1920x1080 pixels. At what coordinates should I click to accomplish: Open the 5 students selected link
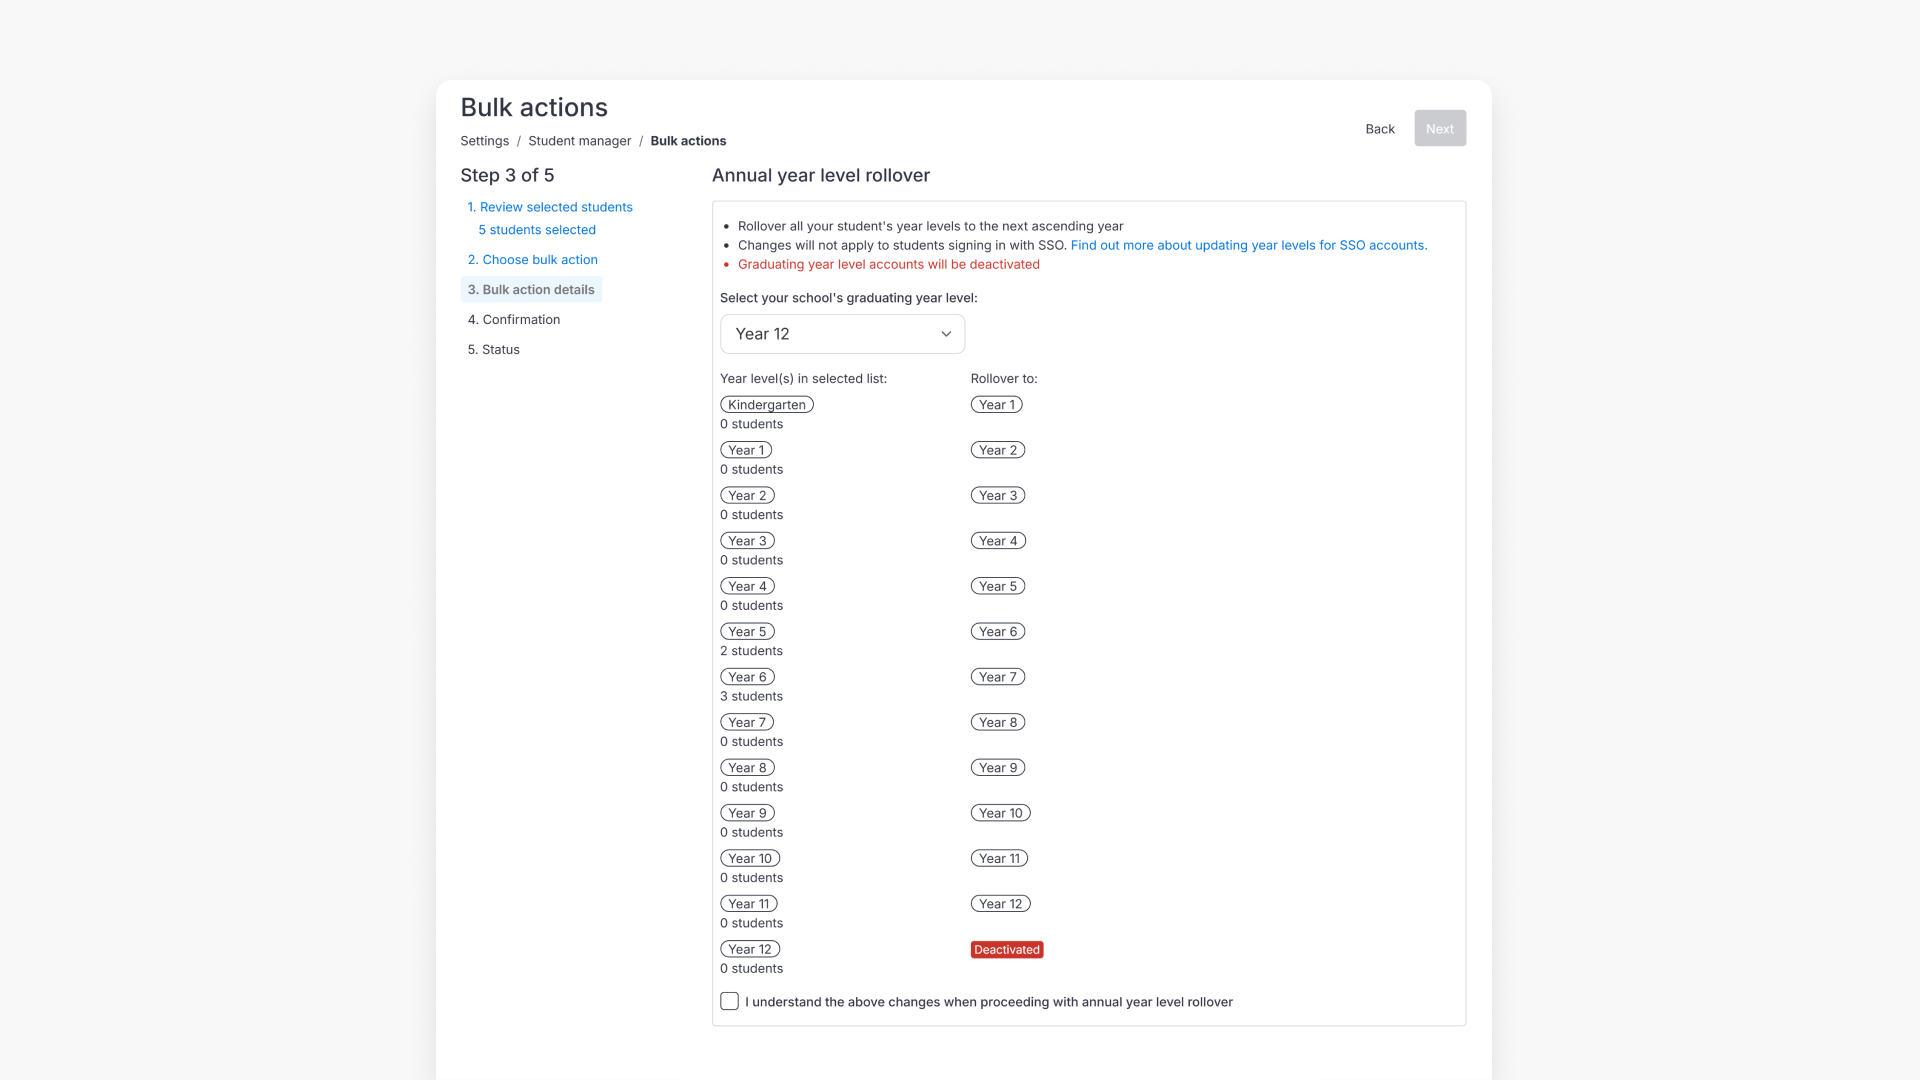(537, 230)
